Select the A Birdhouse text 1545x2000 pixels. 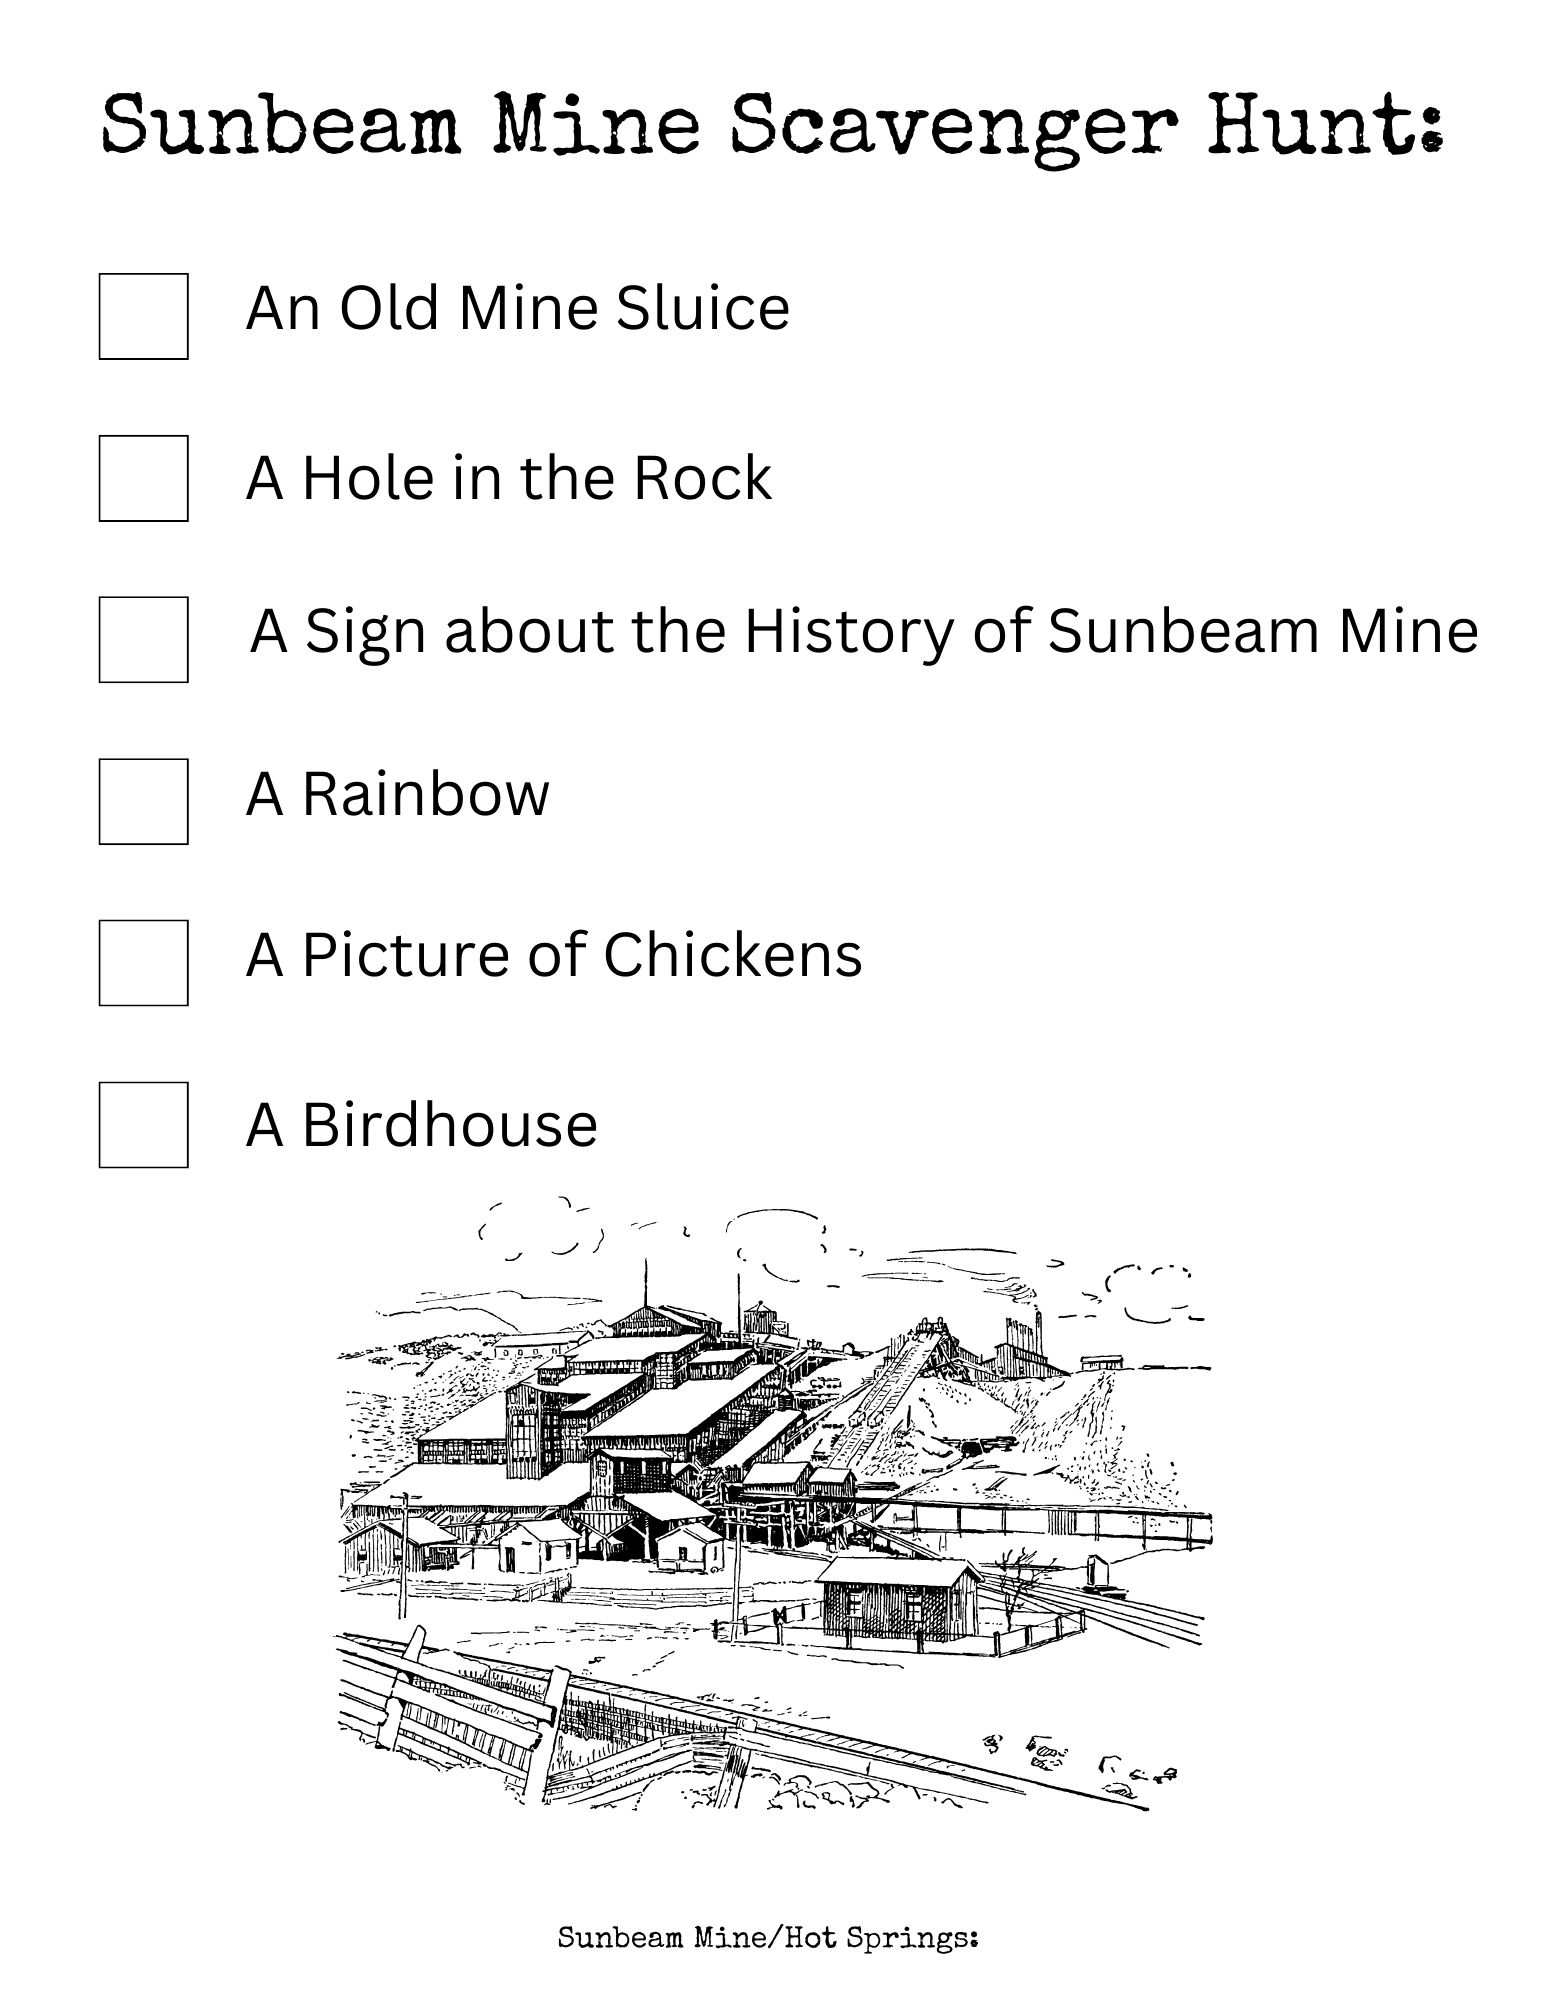tap(421, 1124)
